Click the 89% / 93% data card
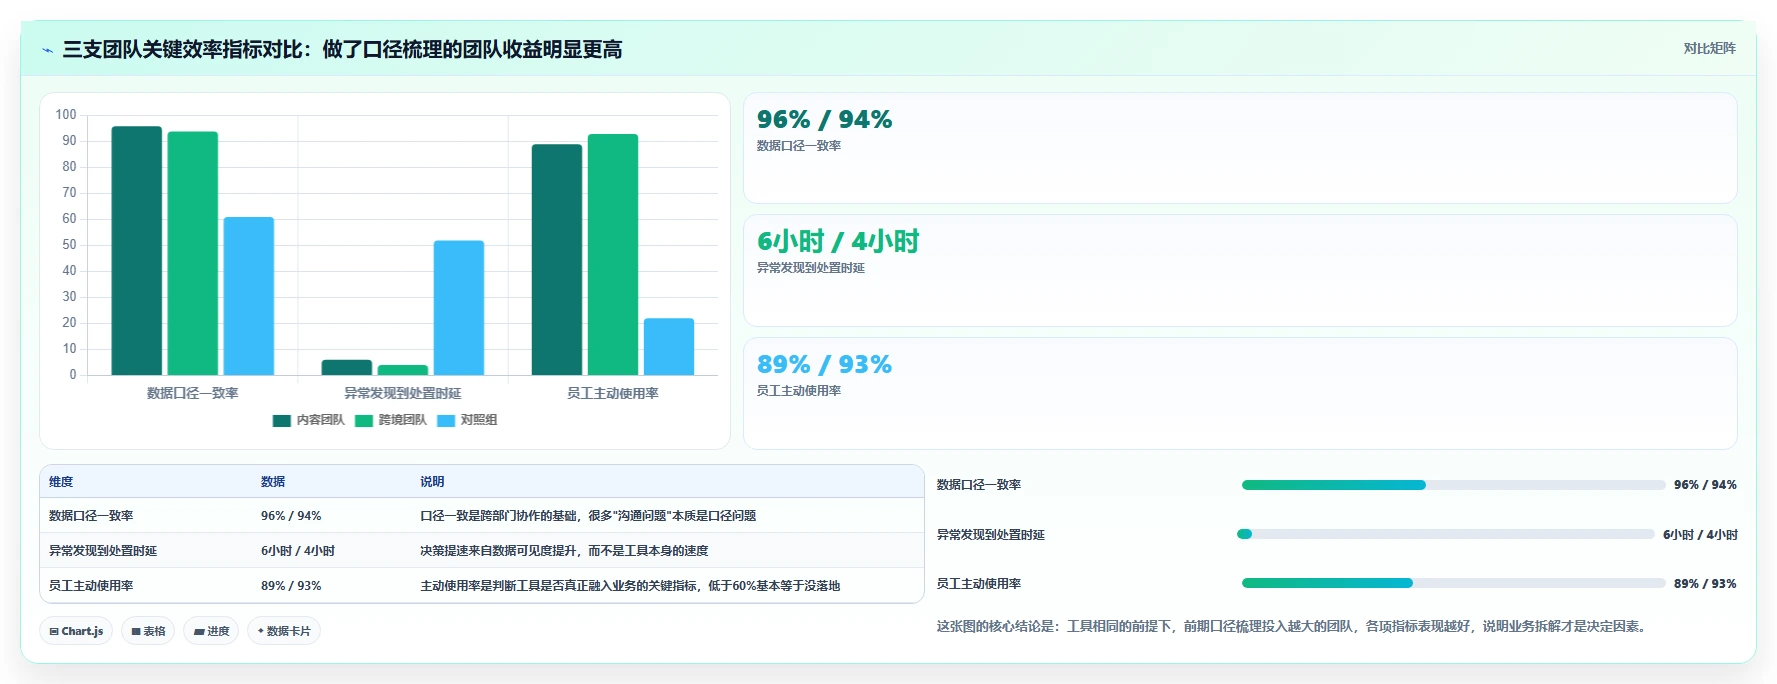The image size is (1777, 684). click(x=1240, y=393)
